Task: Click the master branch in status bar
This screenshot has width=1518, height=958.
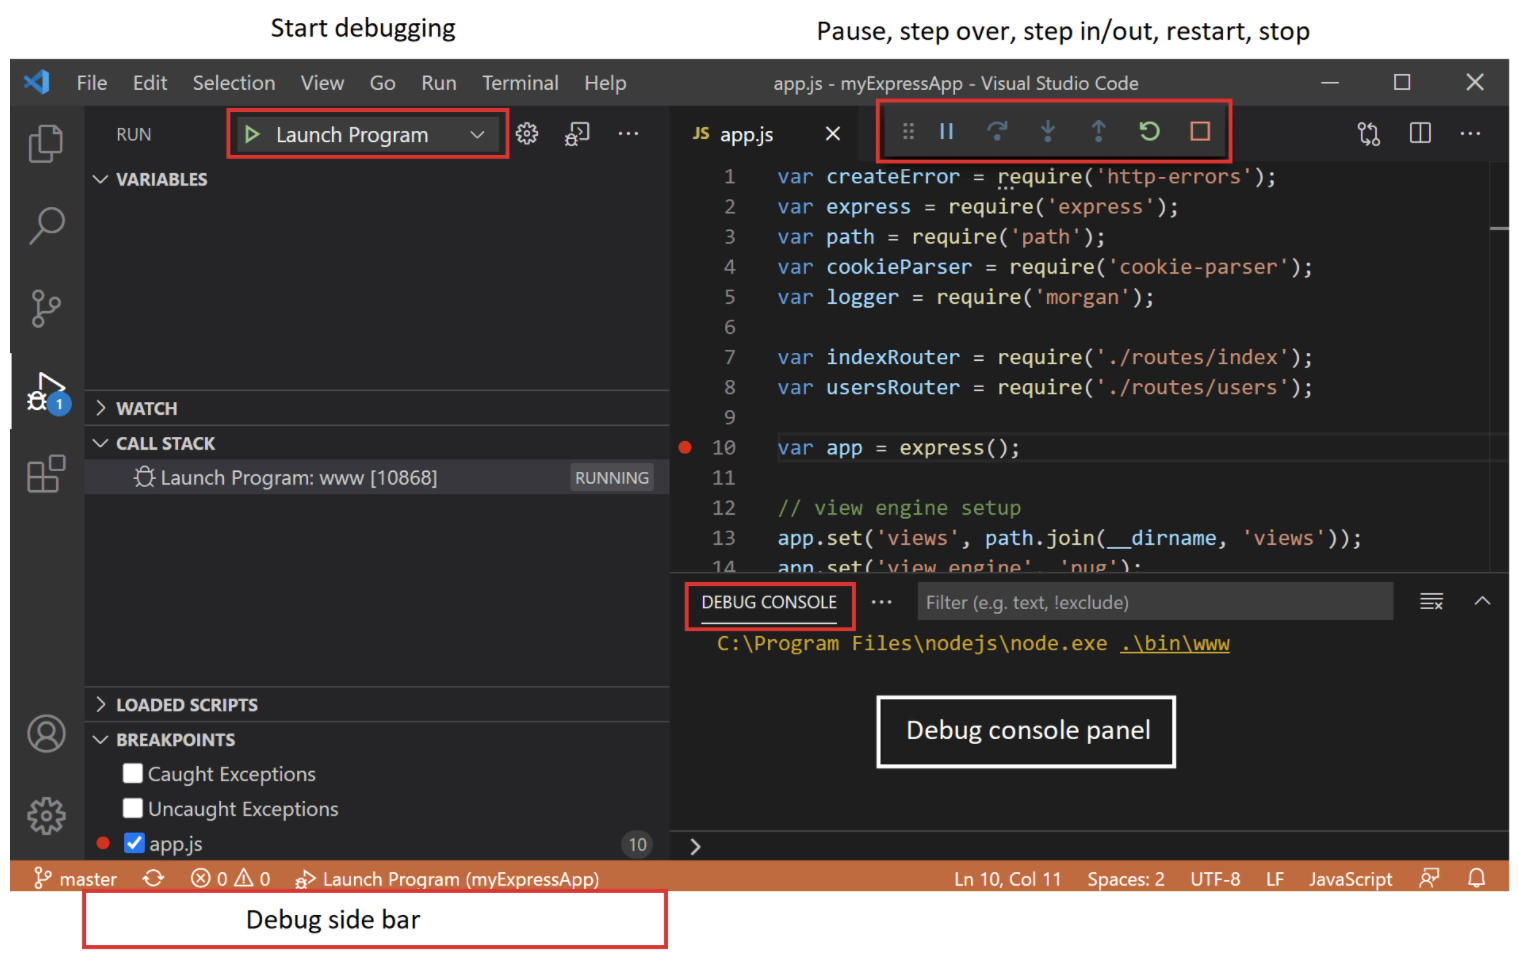Action: click(x=76, y=878)
